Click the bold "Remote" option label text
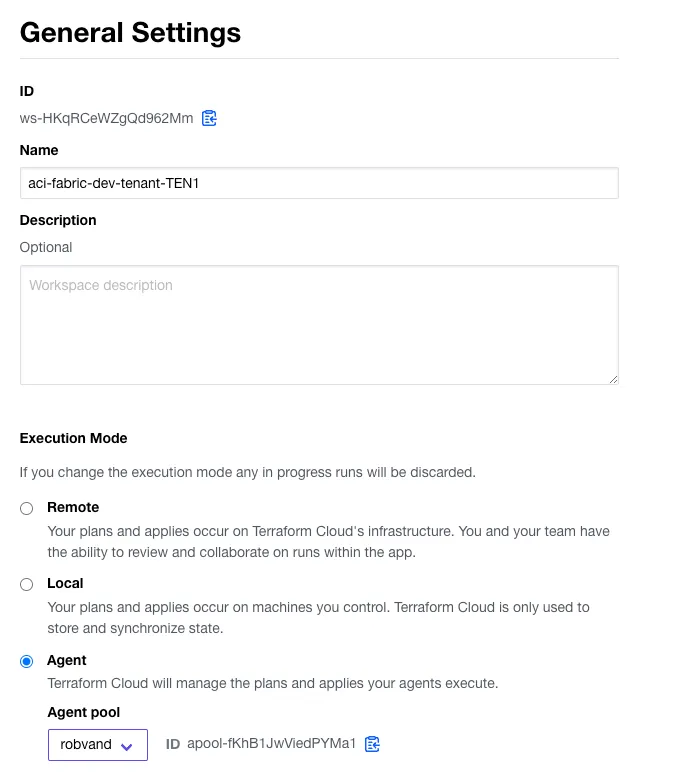Image resolution: width=693 pixels, height=780 pixels. [x=73, y=507]
